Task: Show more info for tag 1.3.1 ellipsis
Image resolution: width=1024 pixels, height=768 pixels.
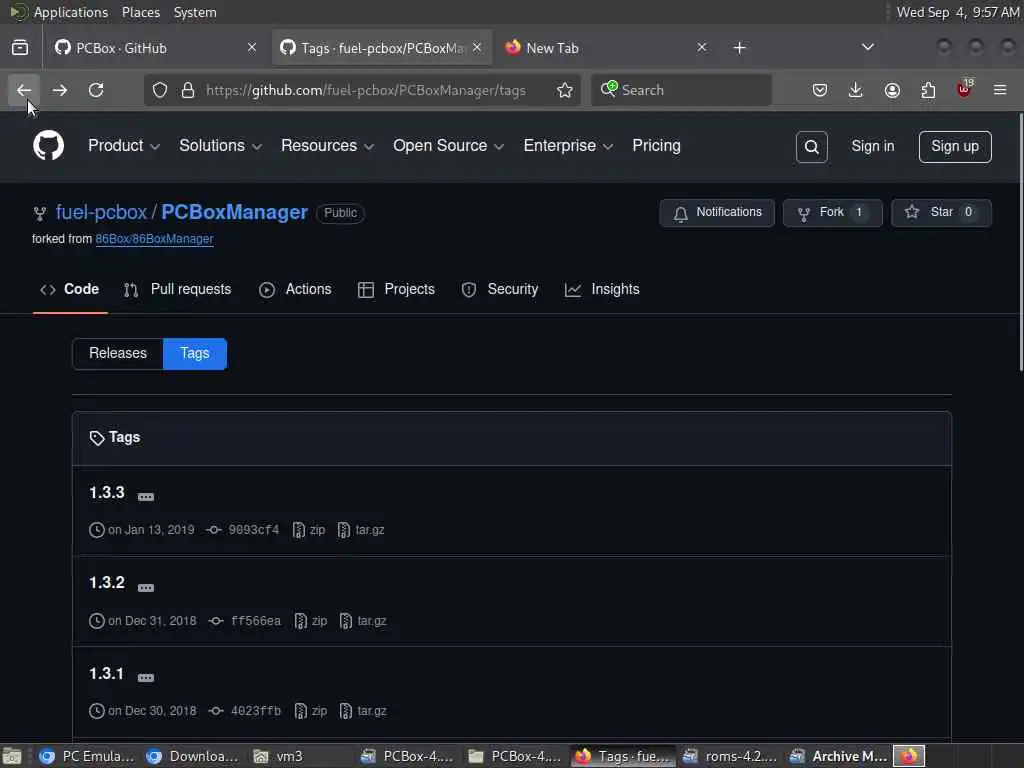Action: [x=146, y=678]
